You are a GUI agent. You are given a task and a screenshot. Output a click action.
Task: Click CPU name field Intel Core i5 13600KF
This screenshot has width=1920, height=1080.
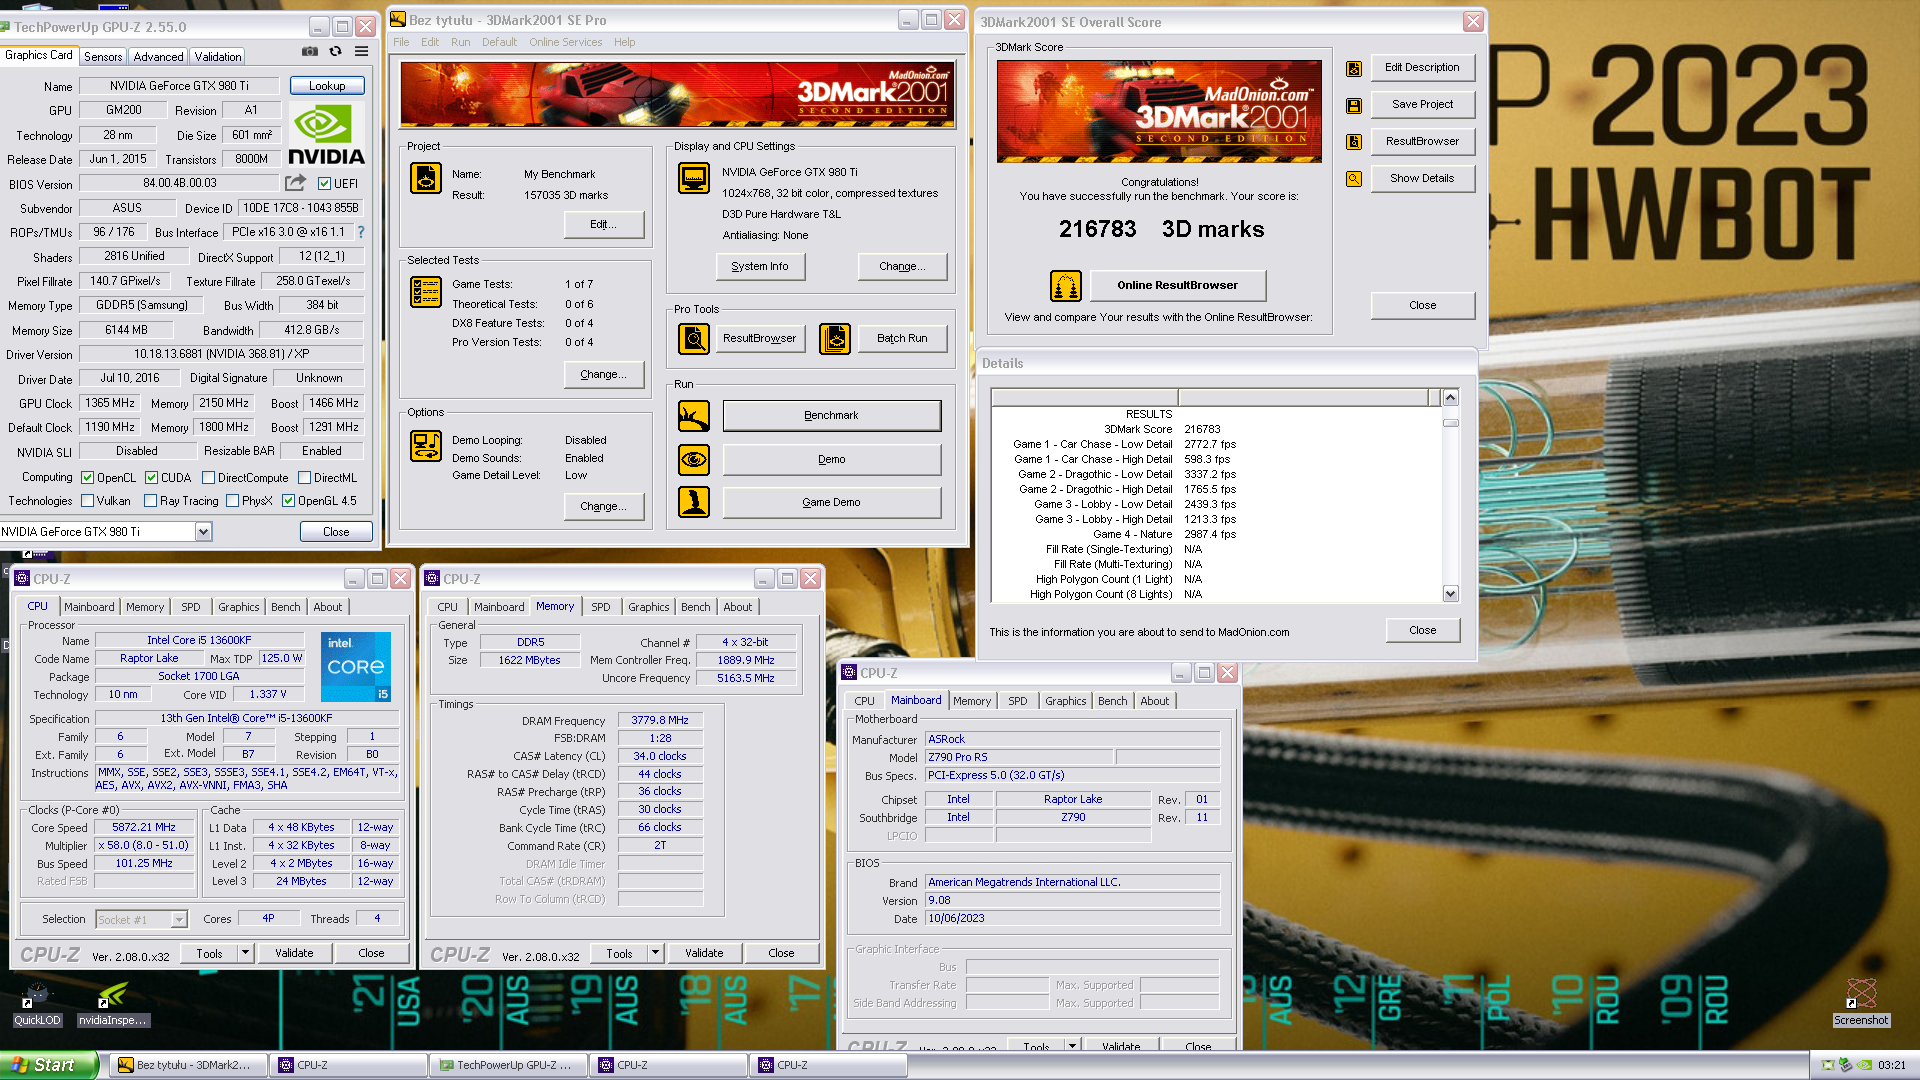pos(199,641)
